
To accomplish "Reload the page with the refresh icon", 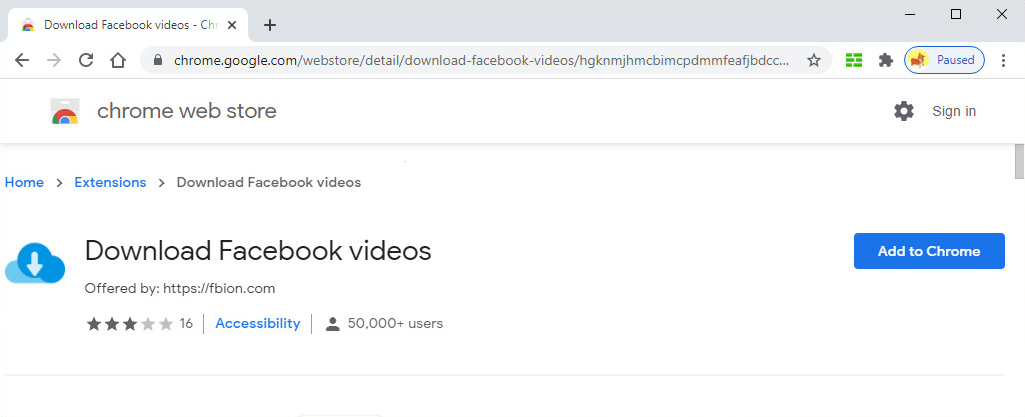I will coord(86,60).
